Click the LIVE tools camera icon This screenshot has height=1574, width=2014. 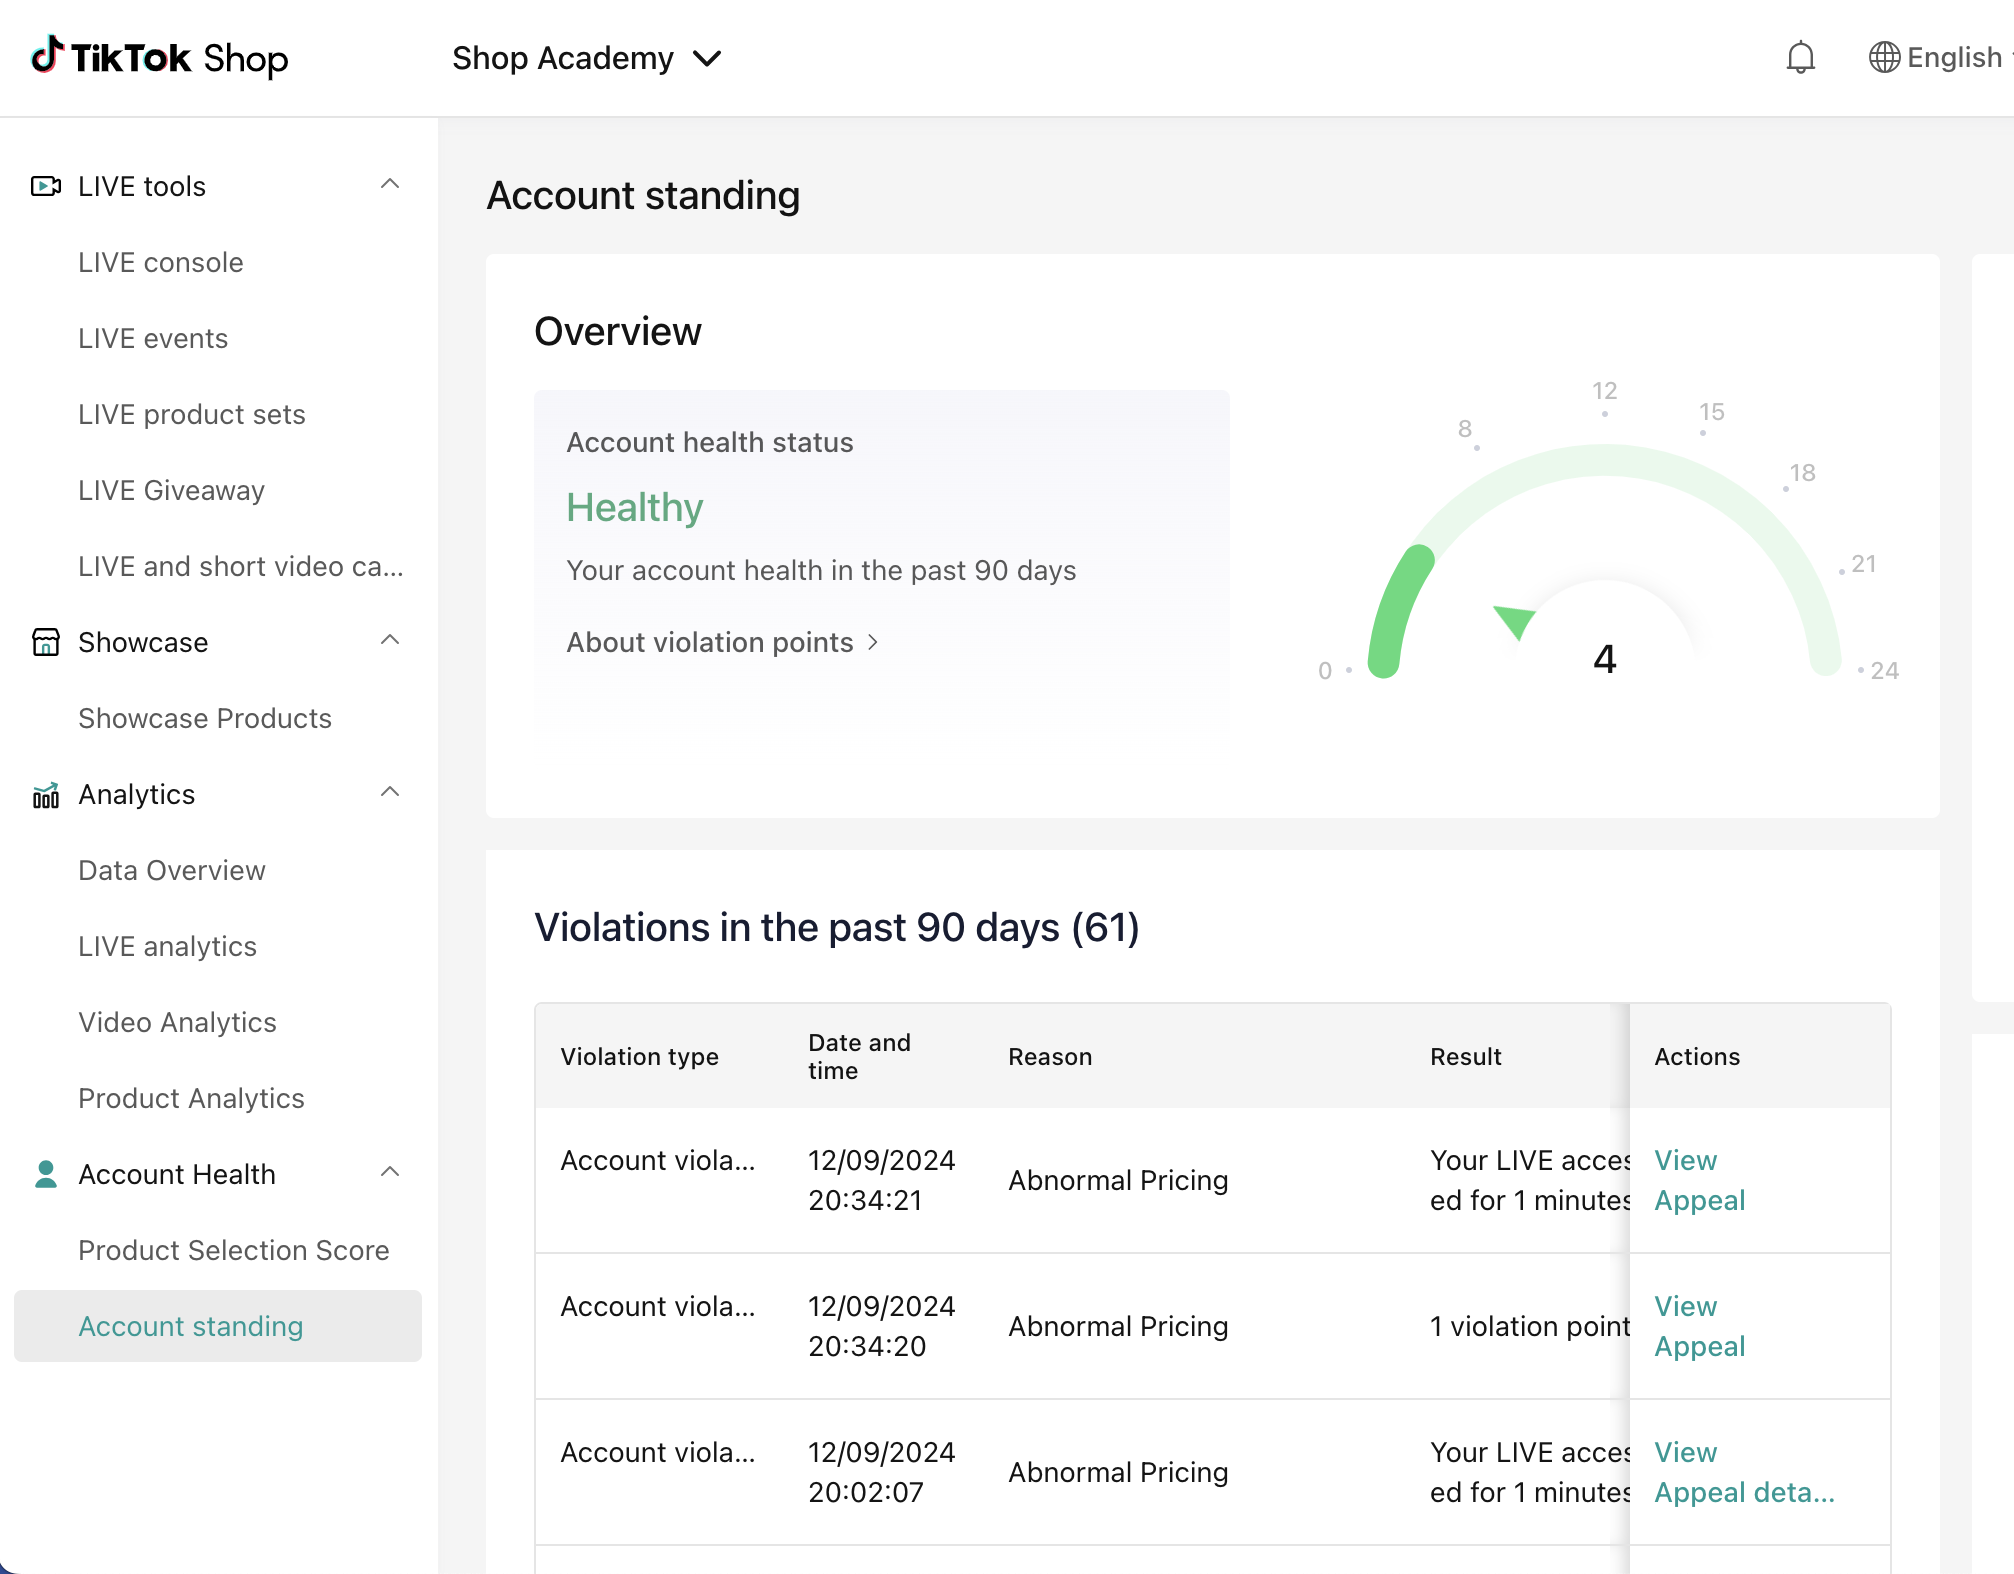[x=46, y=186]
